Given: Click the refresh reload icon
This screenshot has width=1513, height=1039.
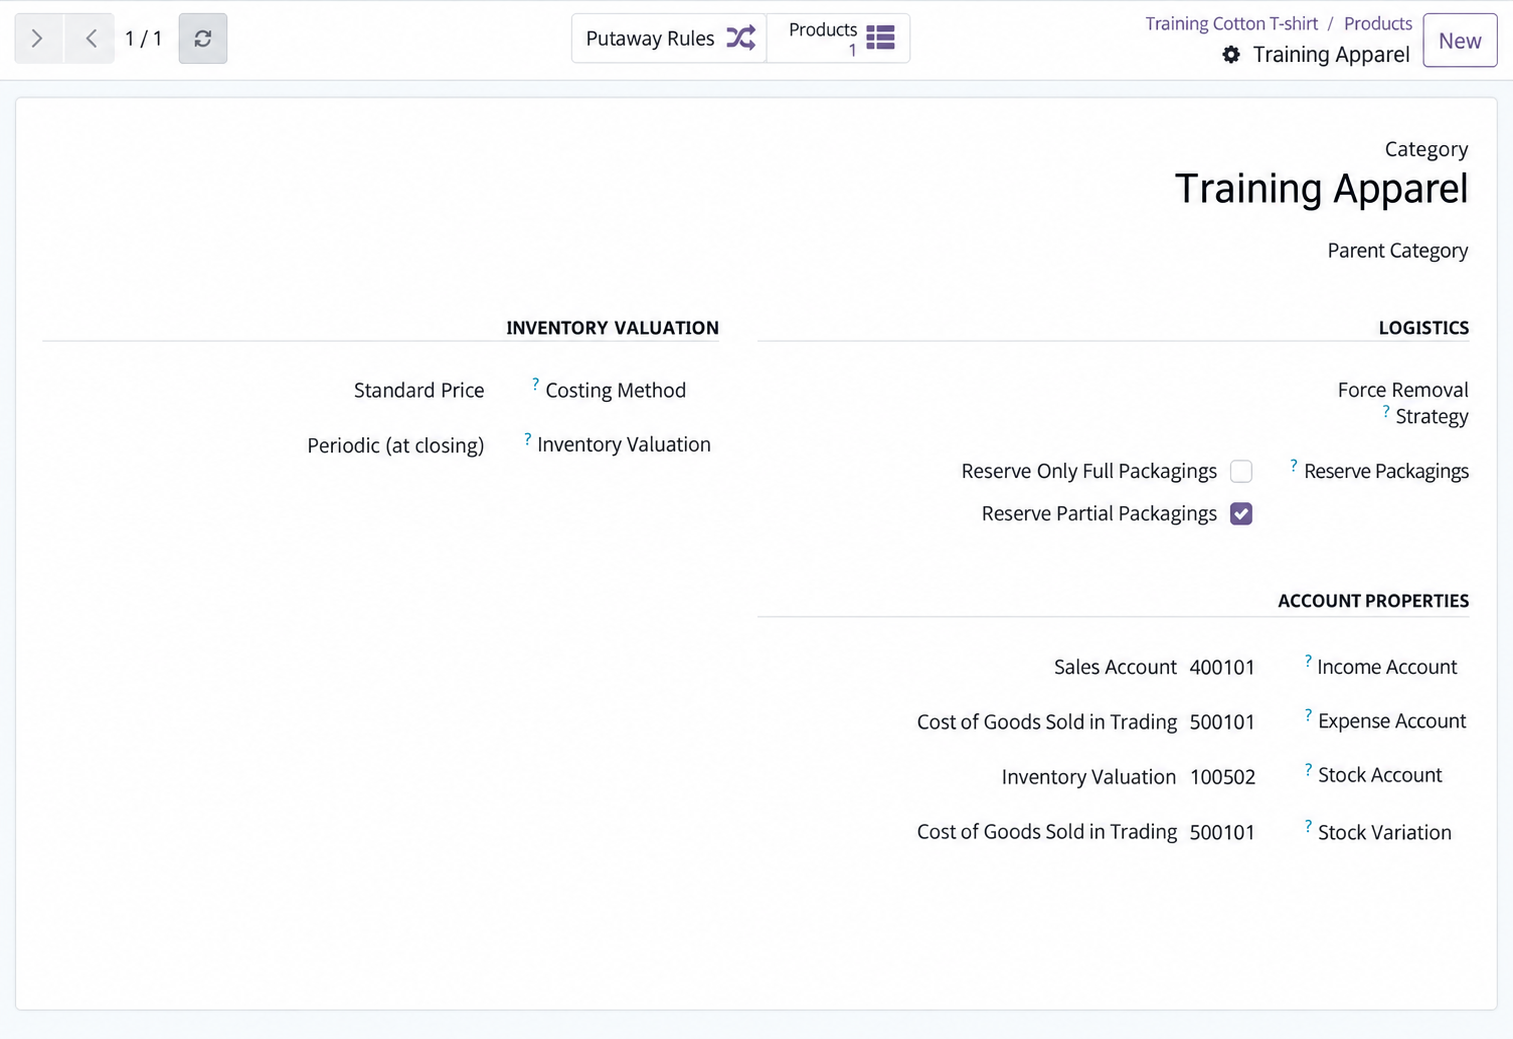Looking at the screenshot, I should point(203,39).
